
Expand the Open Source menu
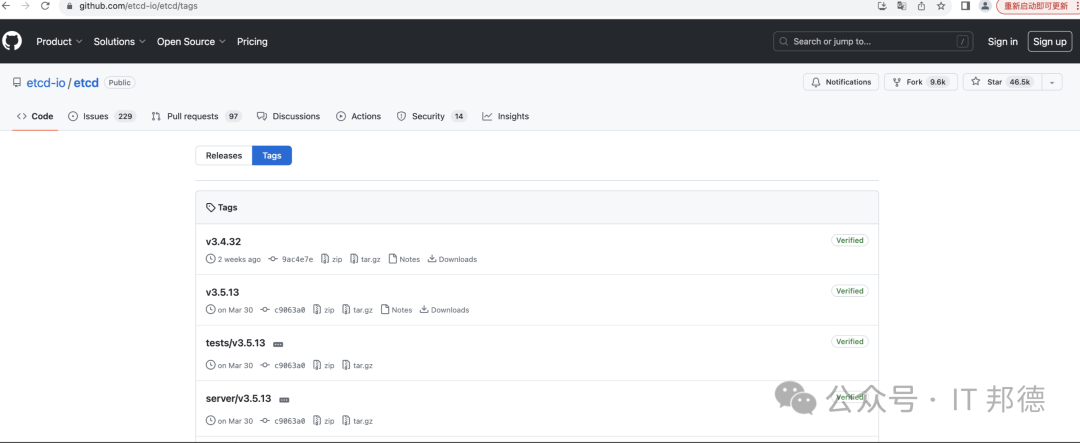tap(191, 41)
